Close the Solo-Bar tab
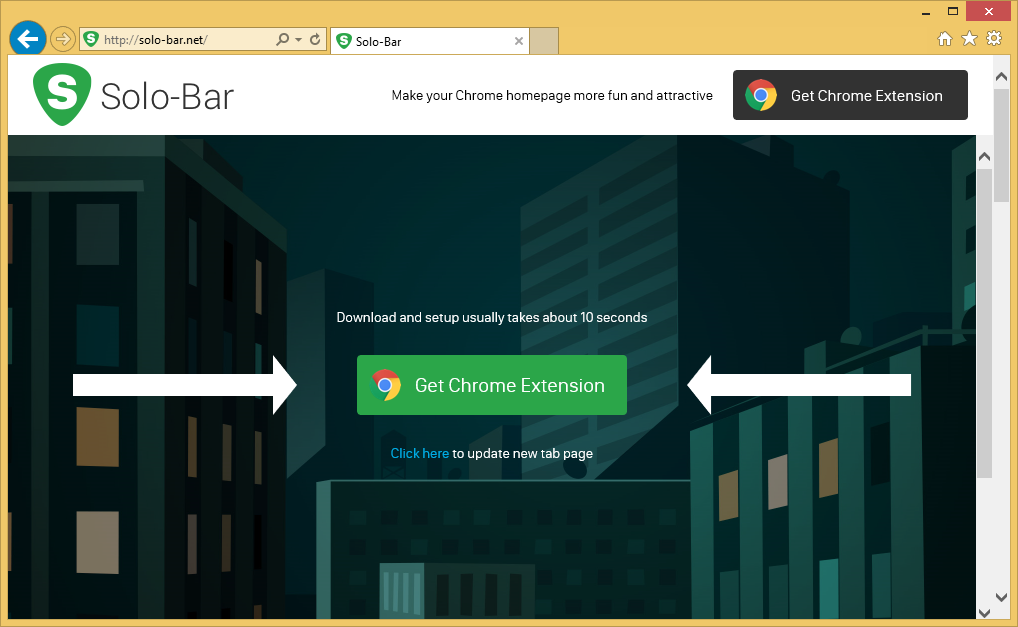Screen dimensions: 1018x627 519,41
